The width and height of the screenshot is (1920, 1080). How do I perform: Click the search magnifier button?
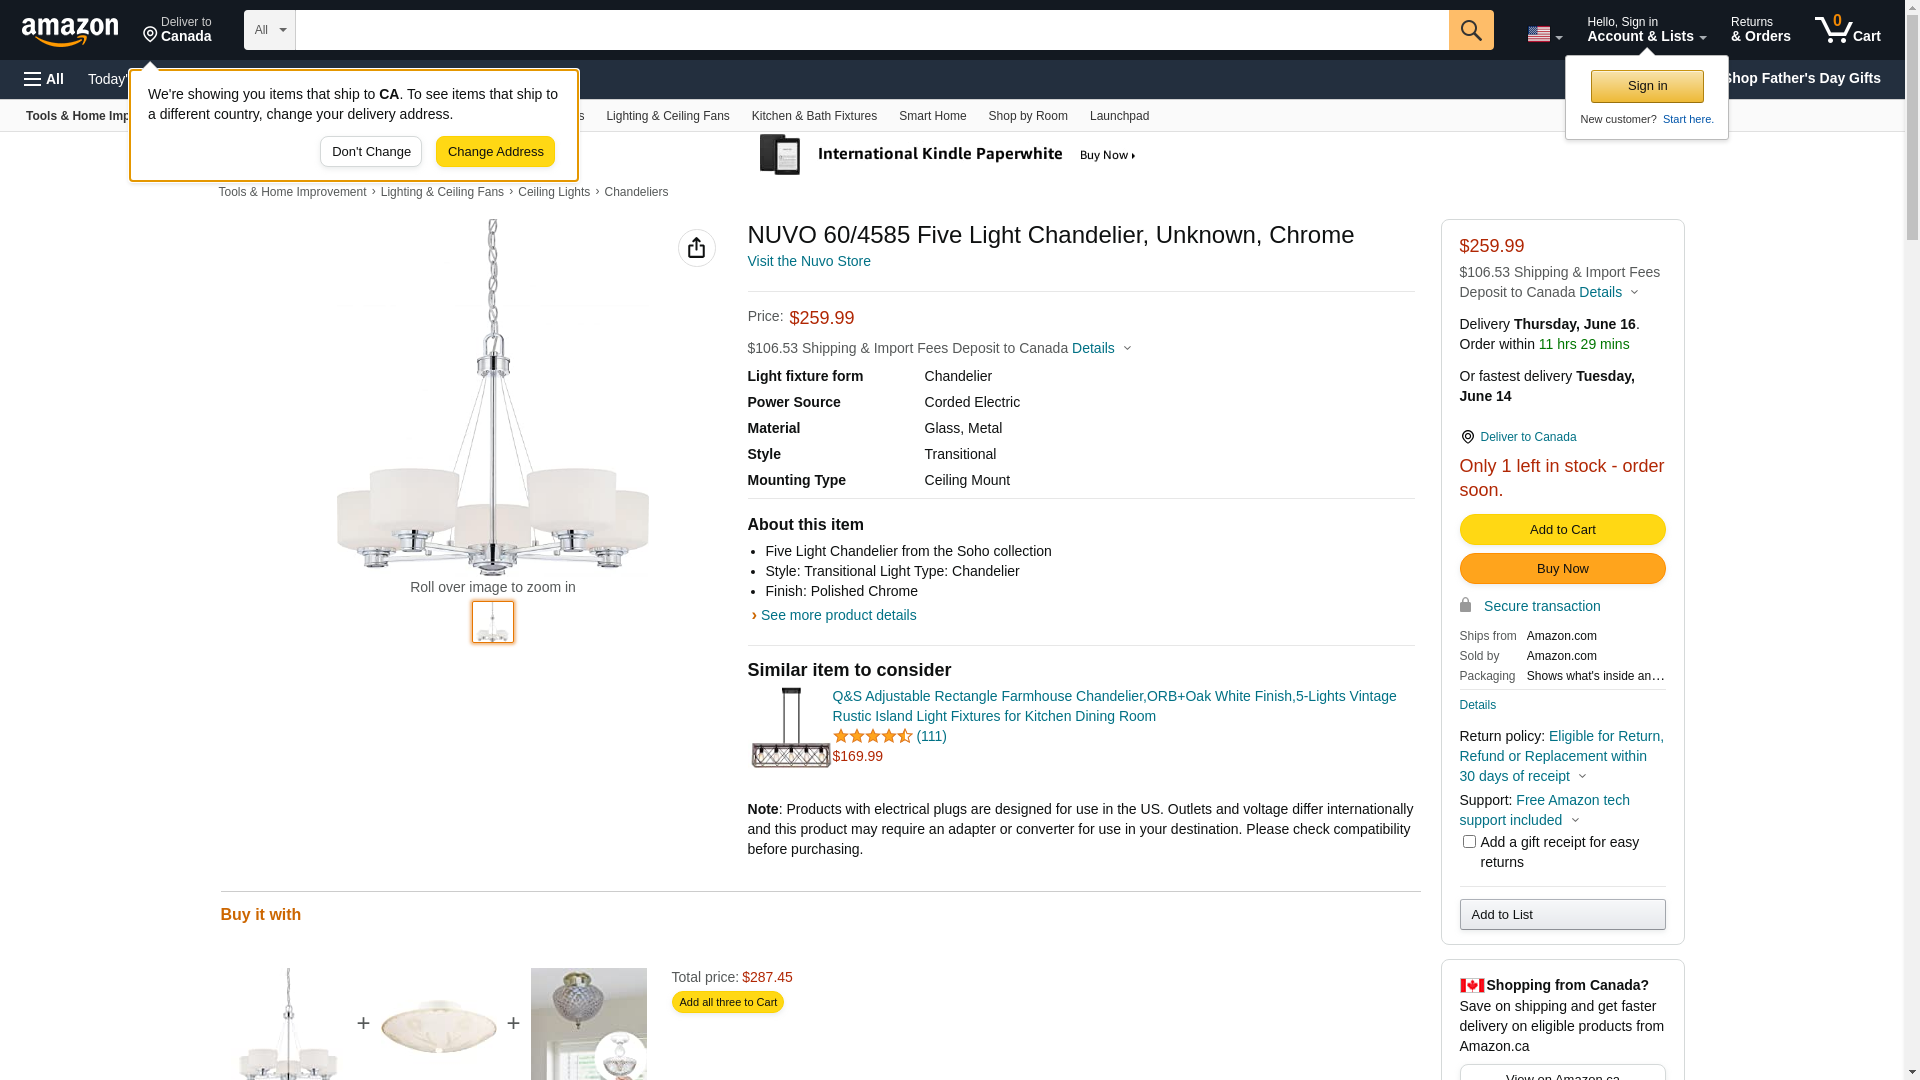pyautogui.click(x=1470, y=30)
